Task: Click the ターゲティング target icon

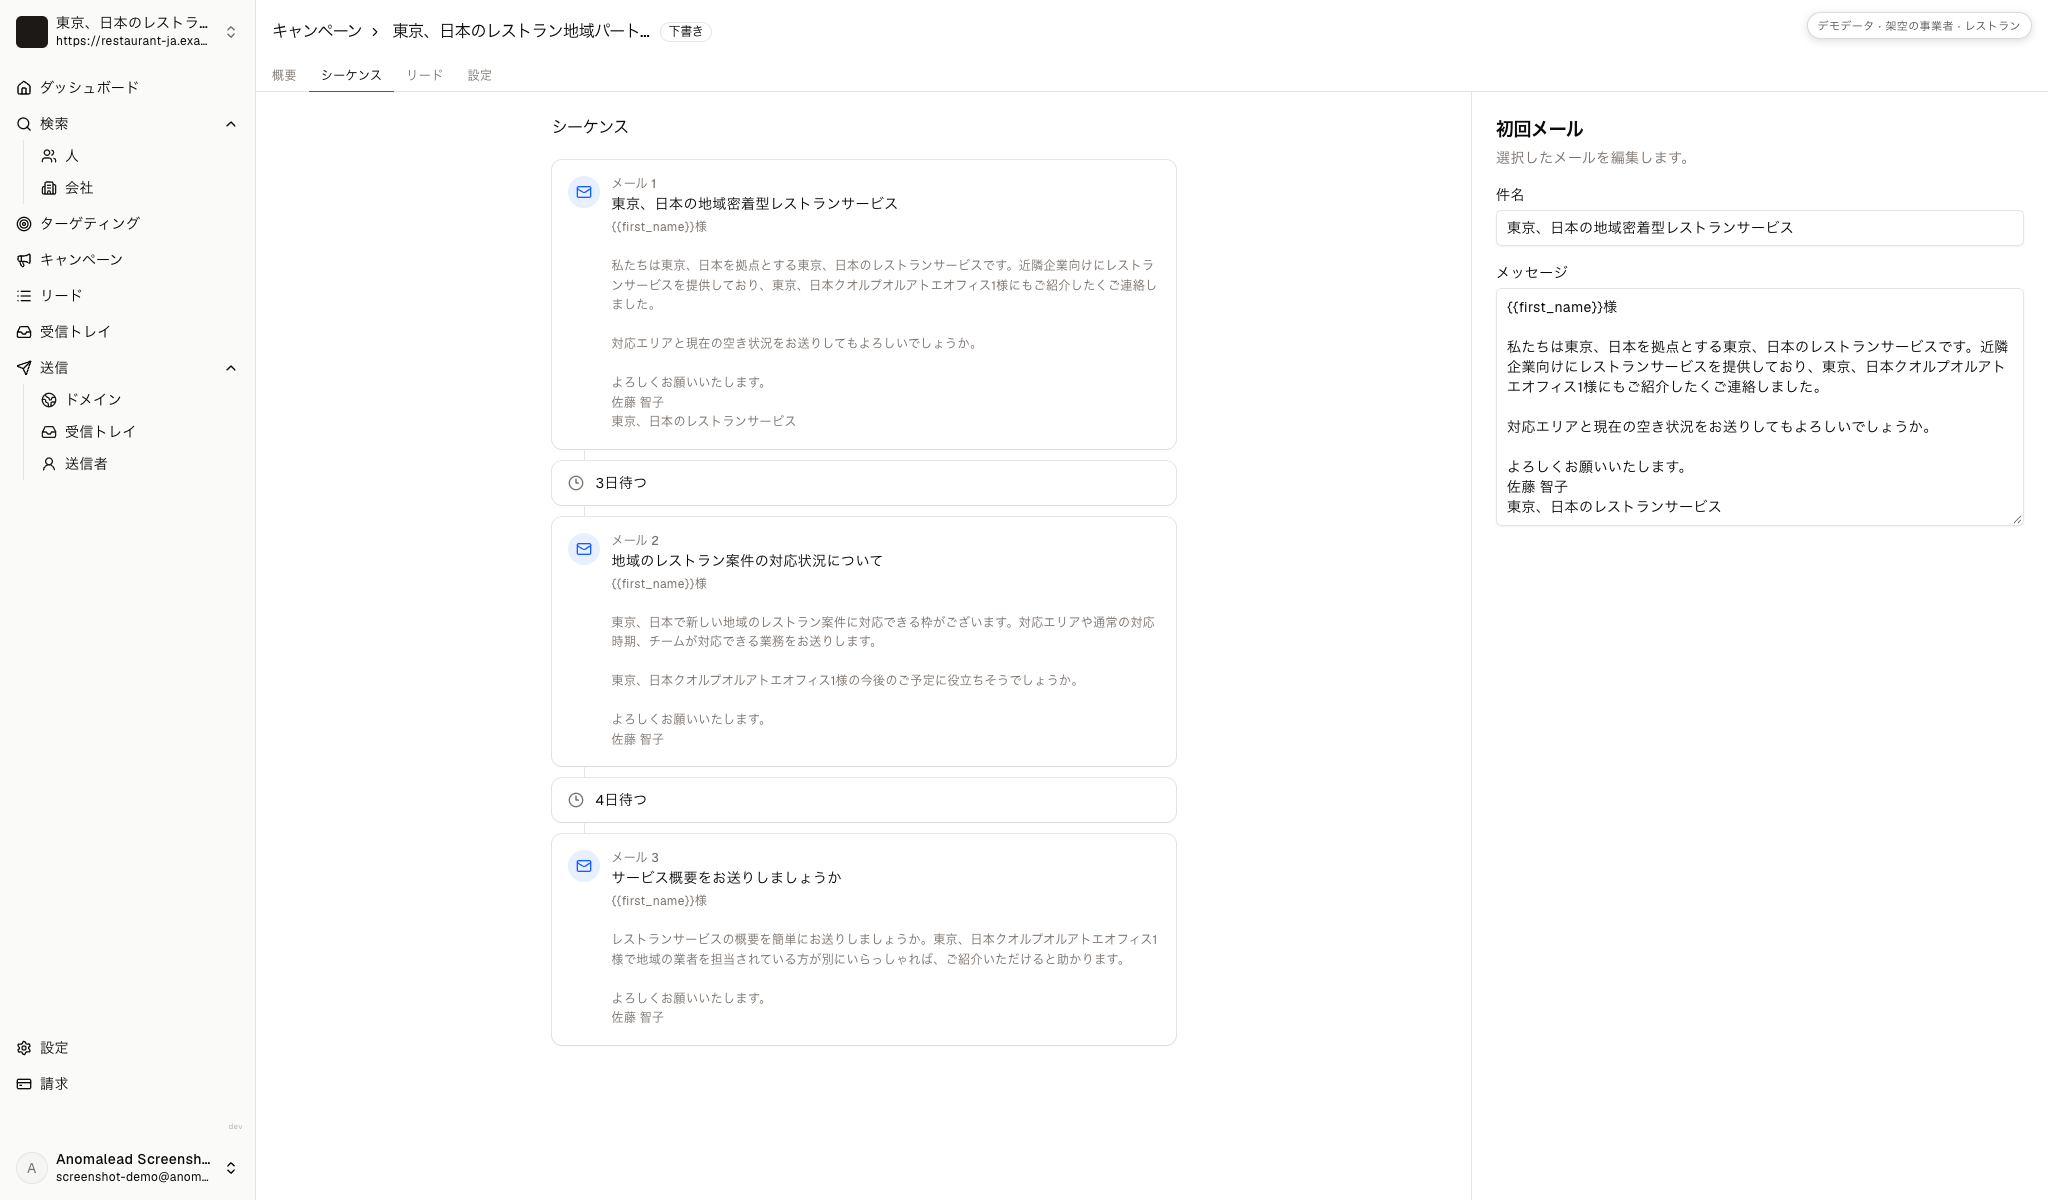Action: [x=24, y=224]
